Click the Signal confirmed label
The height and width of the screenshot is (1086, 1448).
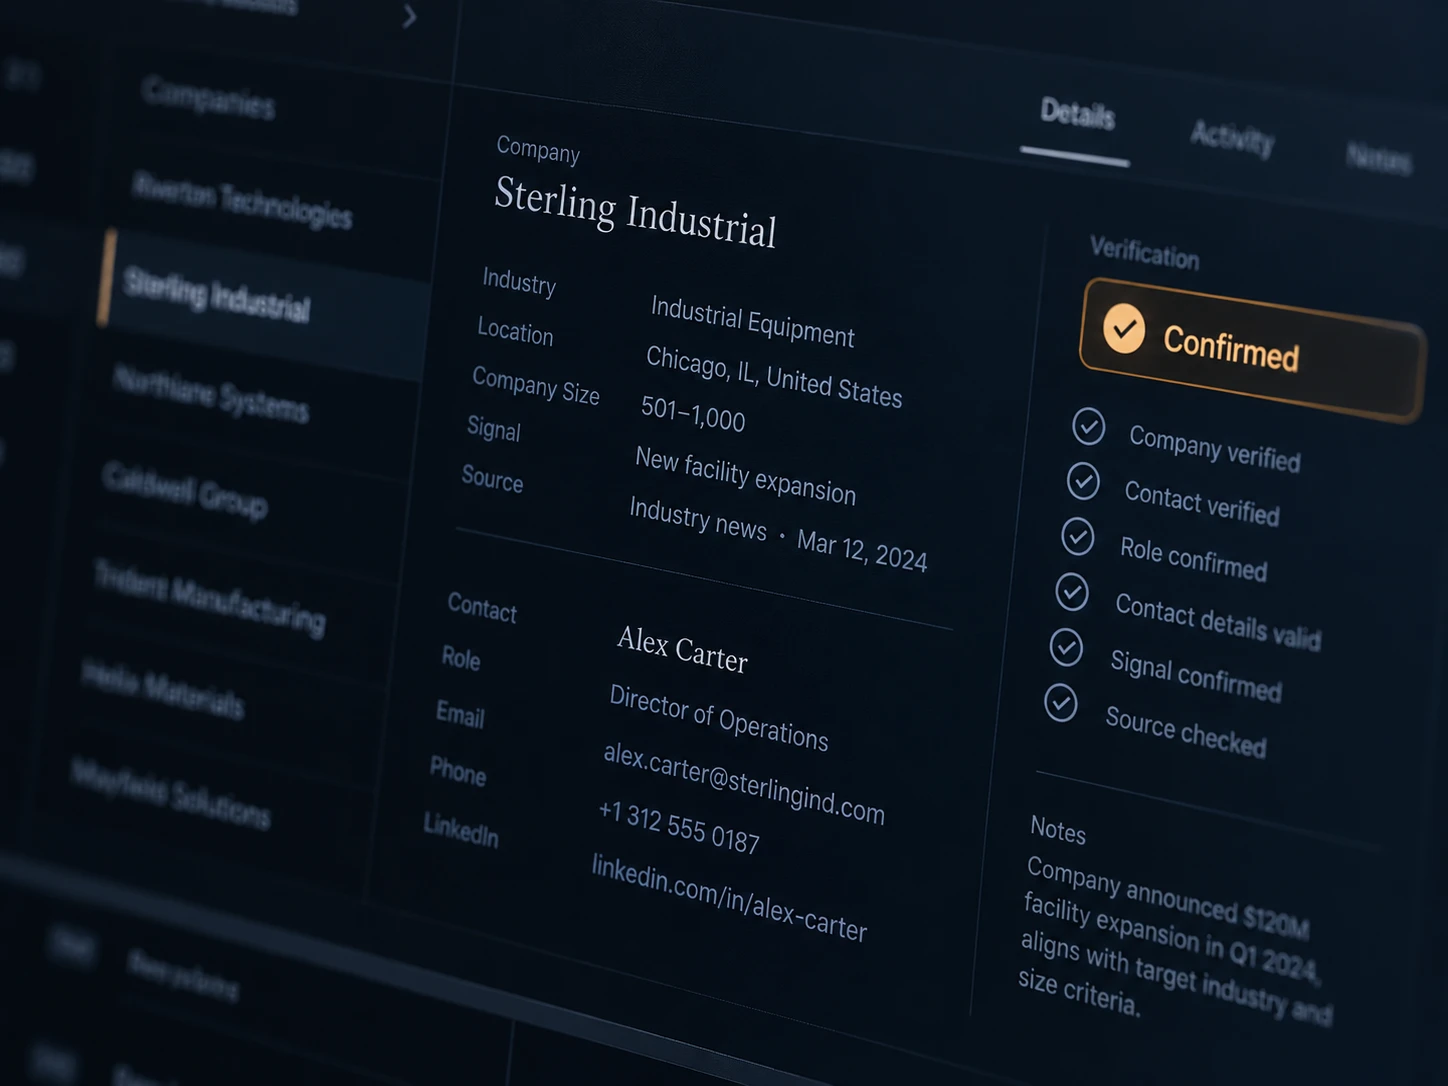(x=1196, y=676)
